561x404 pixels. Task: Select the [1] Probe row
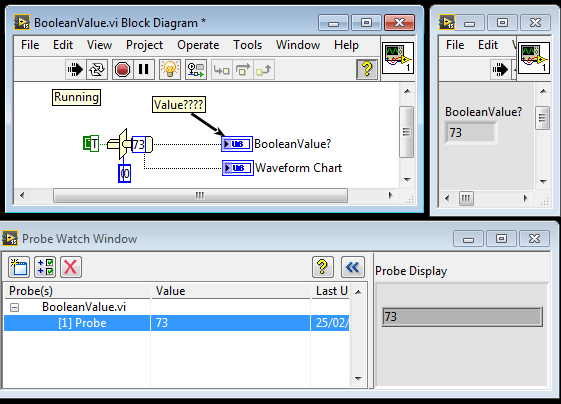(177, 323)
